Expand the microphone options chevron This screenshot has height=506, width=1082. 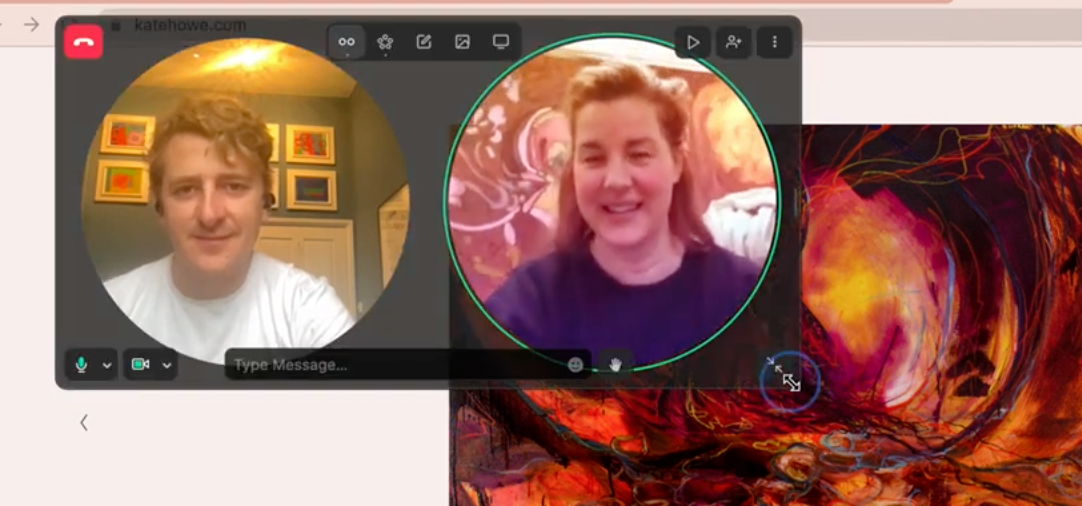pyautogui.click(x=107, y=365)
